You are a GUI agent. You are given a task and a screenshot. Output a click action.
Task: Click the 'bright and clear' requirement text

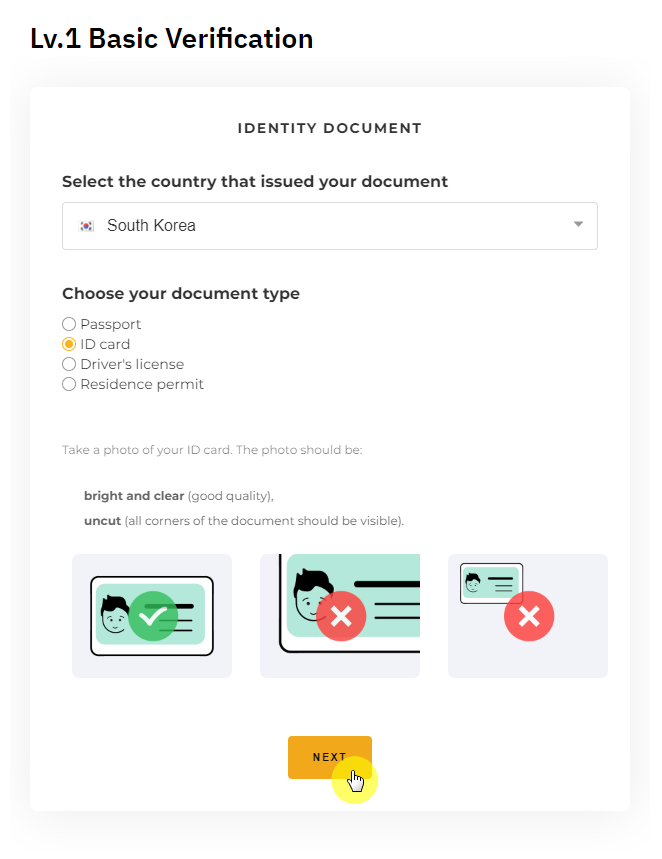click(134, 496)
